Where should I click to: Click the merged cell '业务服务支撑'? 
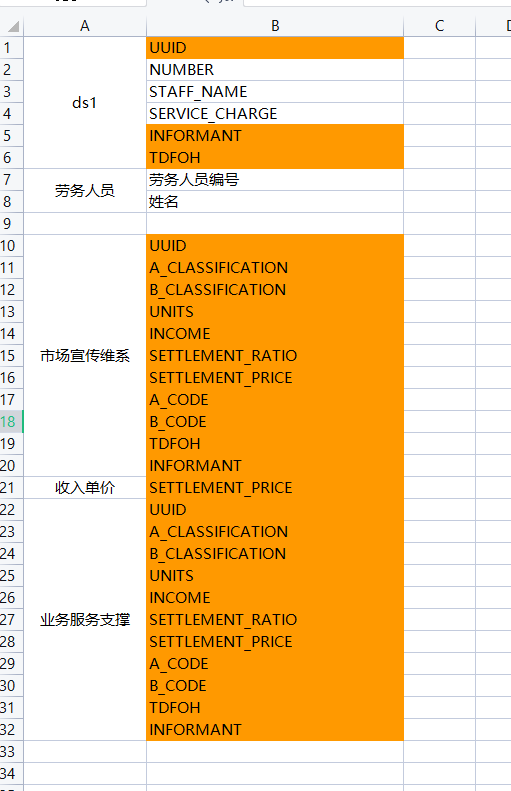(85, 619)
